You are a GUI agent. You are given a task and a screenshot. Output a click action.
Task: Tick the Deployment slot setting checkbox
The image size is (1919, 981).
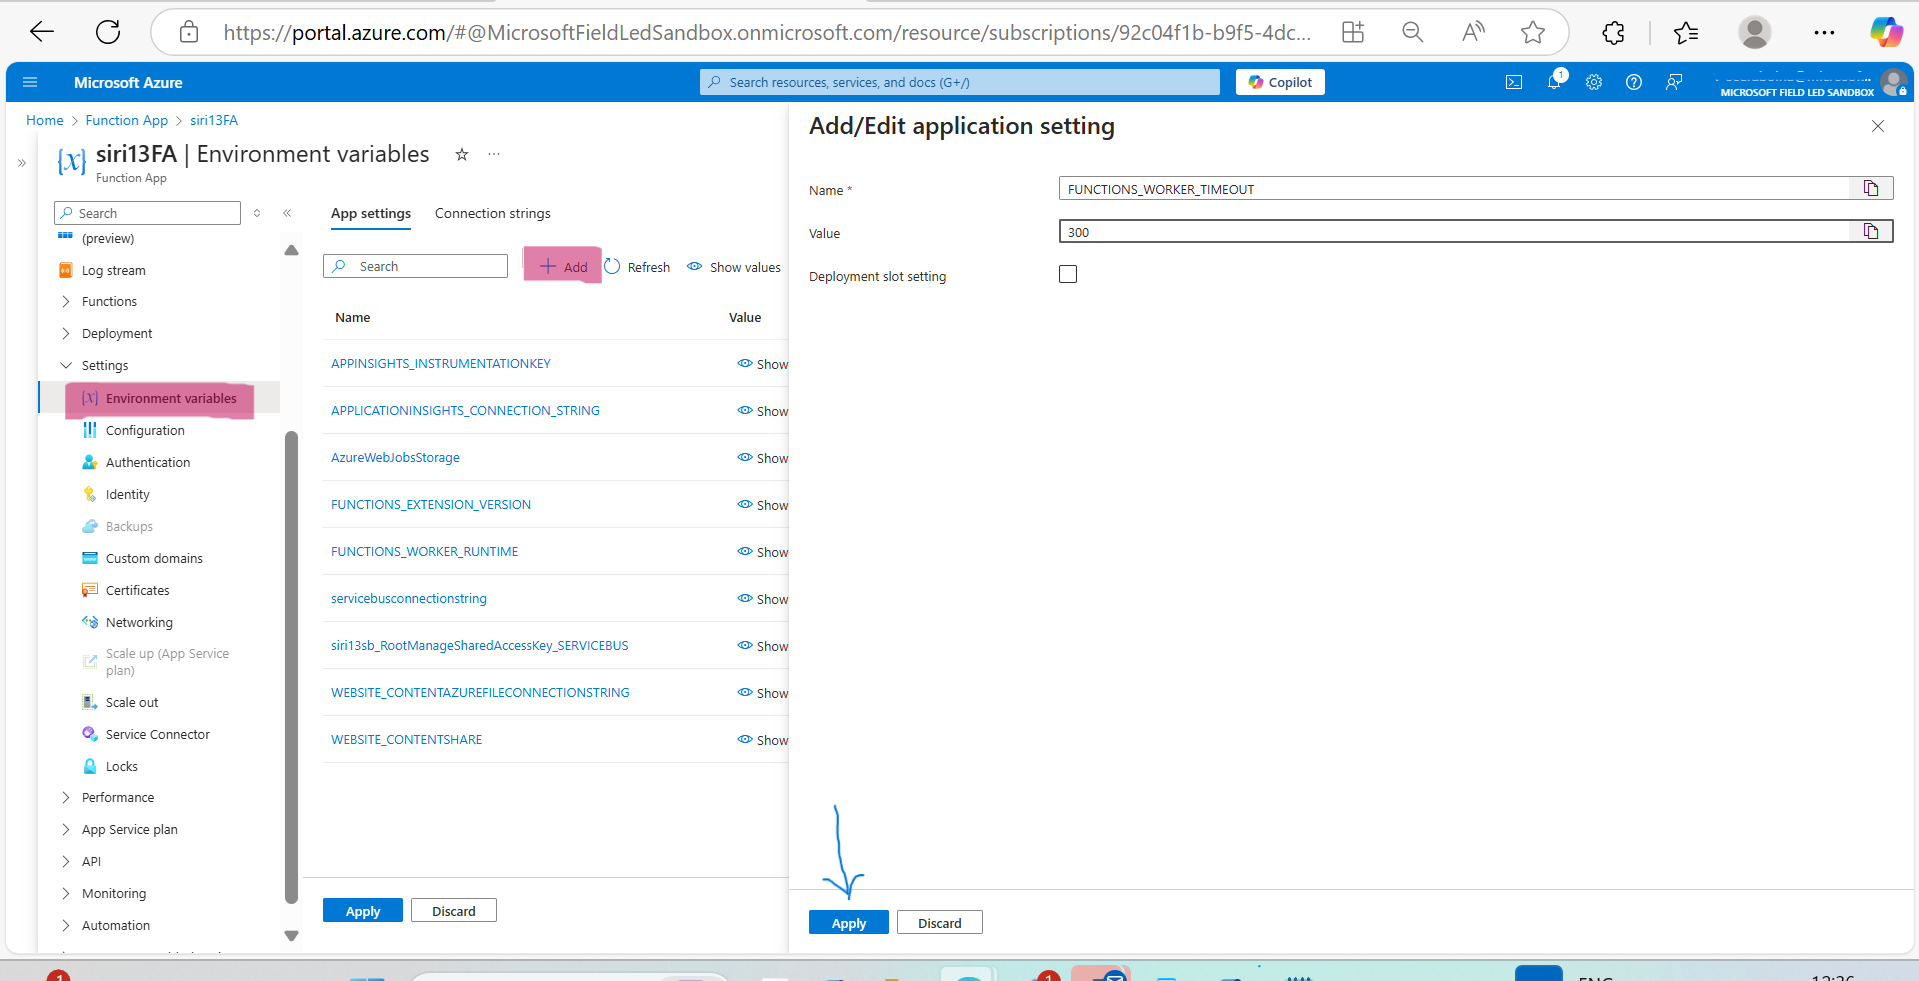tap(1068, 274)
